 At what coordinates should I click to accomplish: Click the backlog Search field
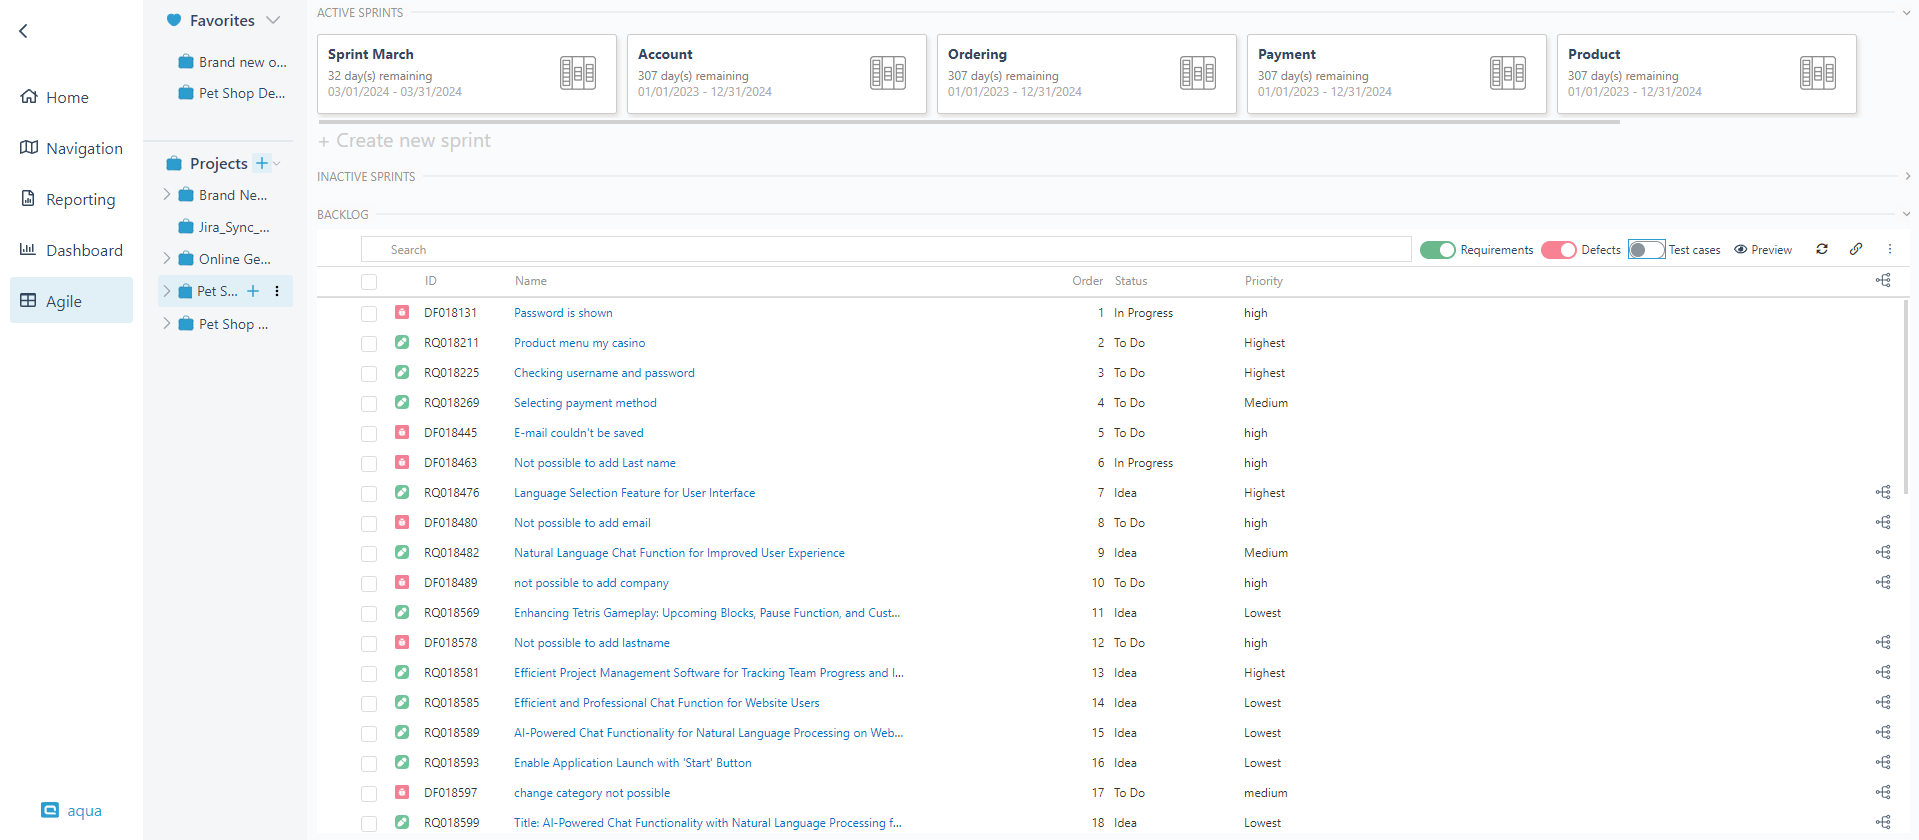[885, 250]
